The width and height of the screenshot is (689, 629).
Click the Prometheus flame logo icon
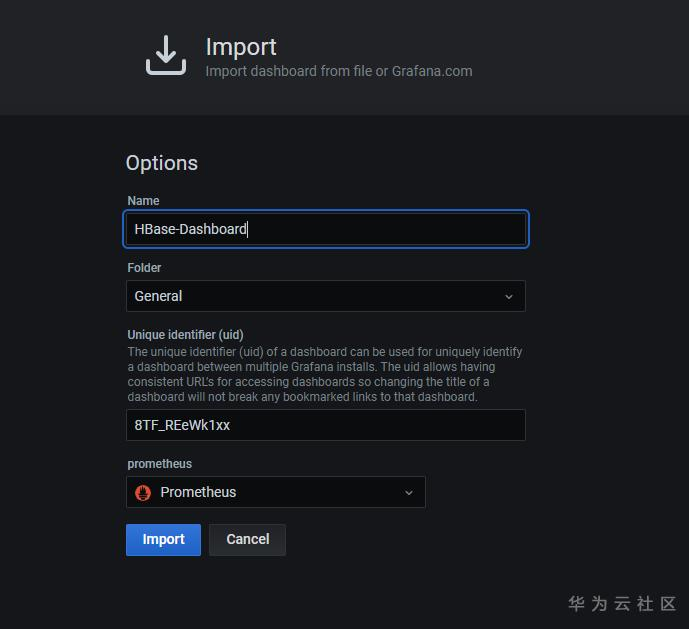(143, 492)
